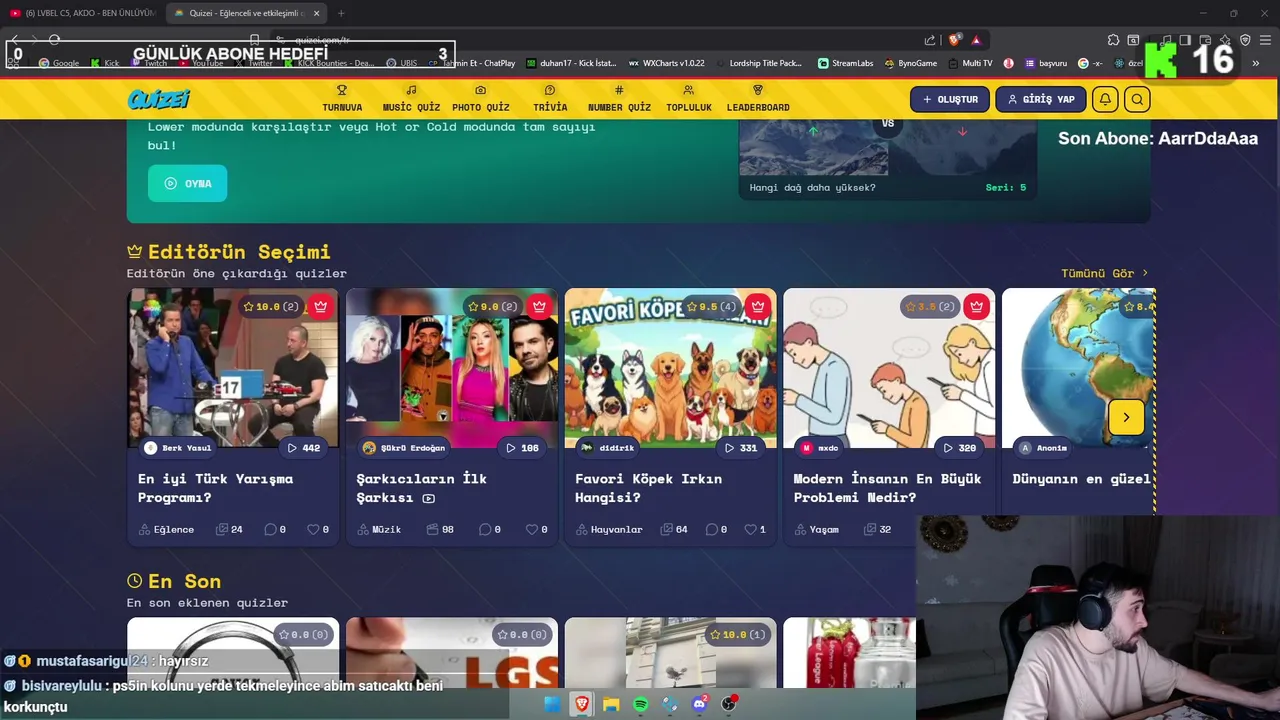Click the 3.5 star rating badge
The height and width of the screenshot is (720, 1280).
[x=930, y=306]
